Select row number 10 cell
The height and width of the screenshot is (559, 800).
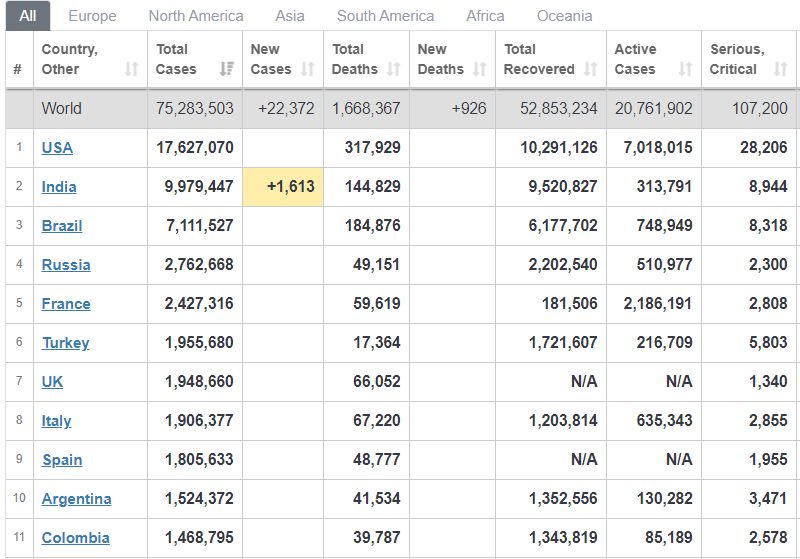tap(19, 498)
